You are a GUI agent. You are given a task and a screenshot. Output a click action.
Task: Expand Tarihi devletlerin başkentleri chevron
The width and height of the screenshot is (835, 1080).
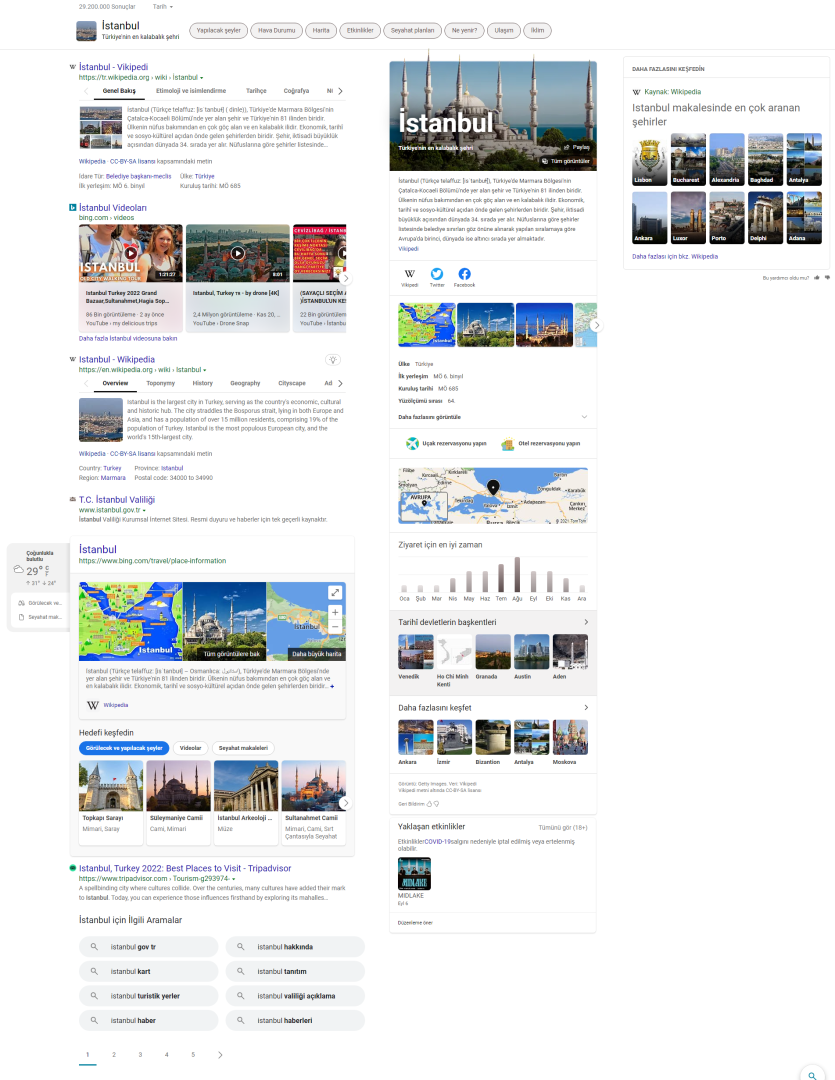(x=586, y=622)
